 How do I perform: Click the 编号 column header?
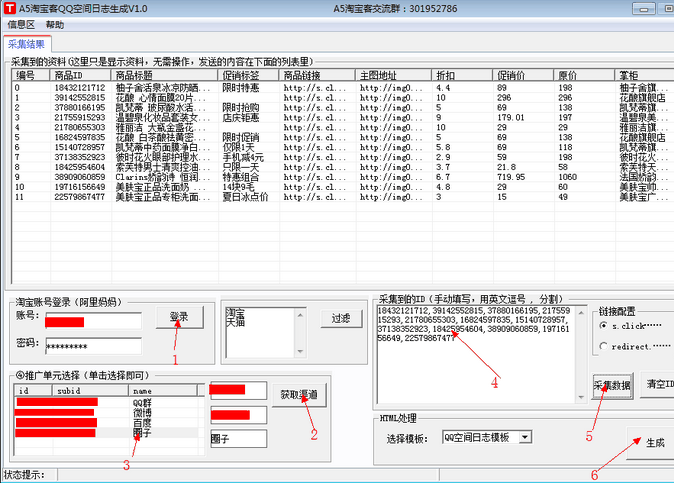(31, 75)
